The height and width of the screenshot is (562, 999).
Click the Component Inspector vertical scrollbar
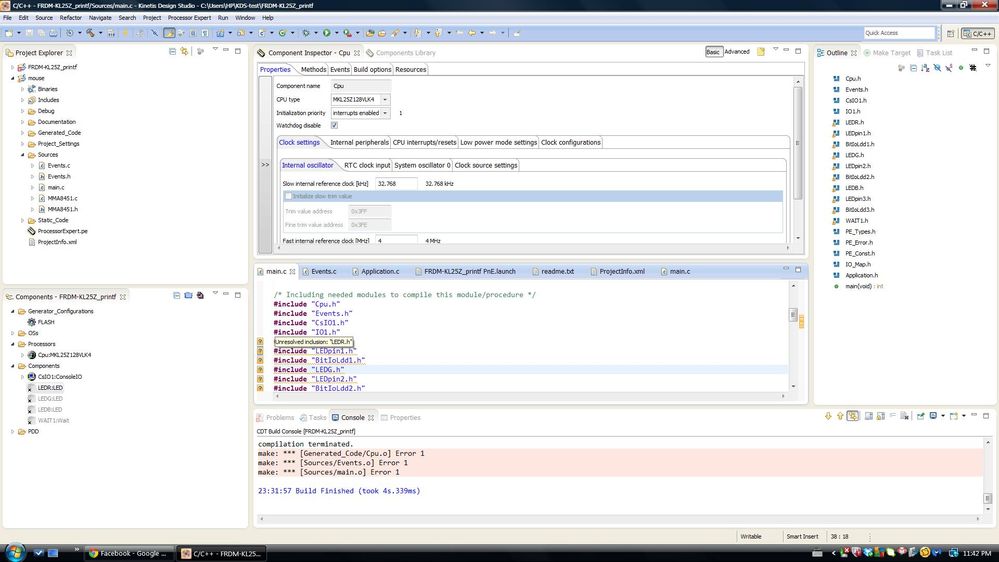tap(797, 160)
